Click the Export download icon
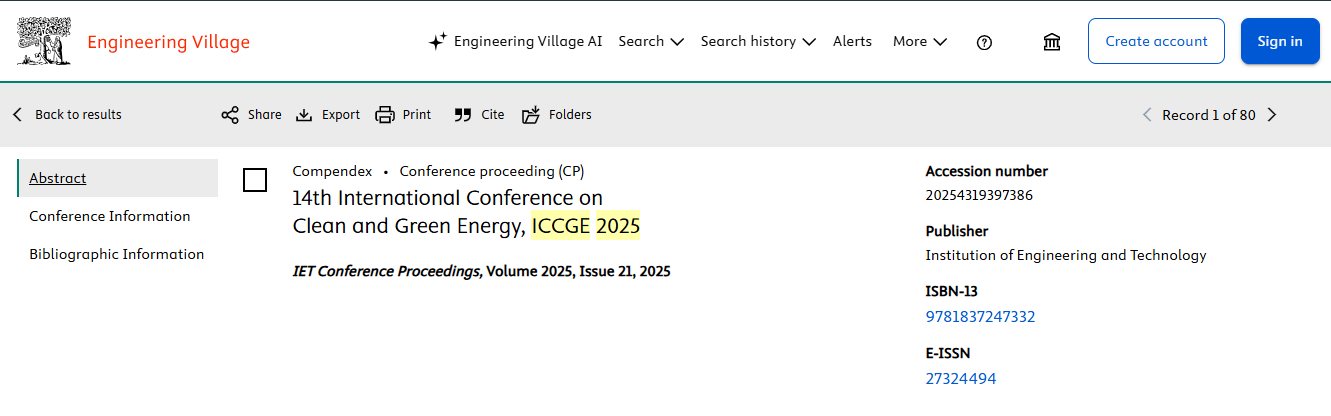 coord(305,115)
